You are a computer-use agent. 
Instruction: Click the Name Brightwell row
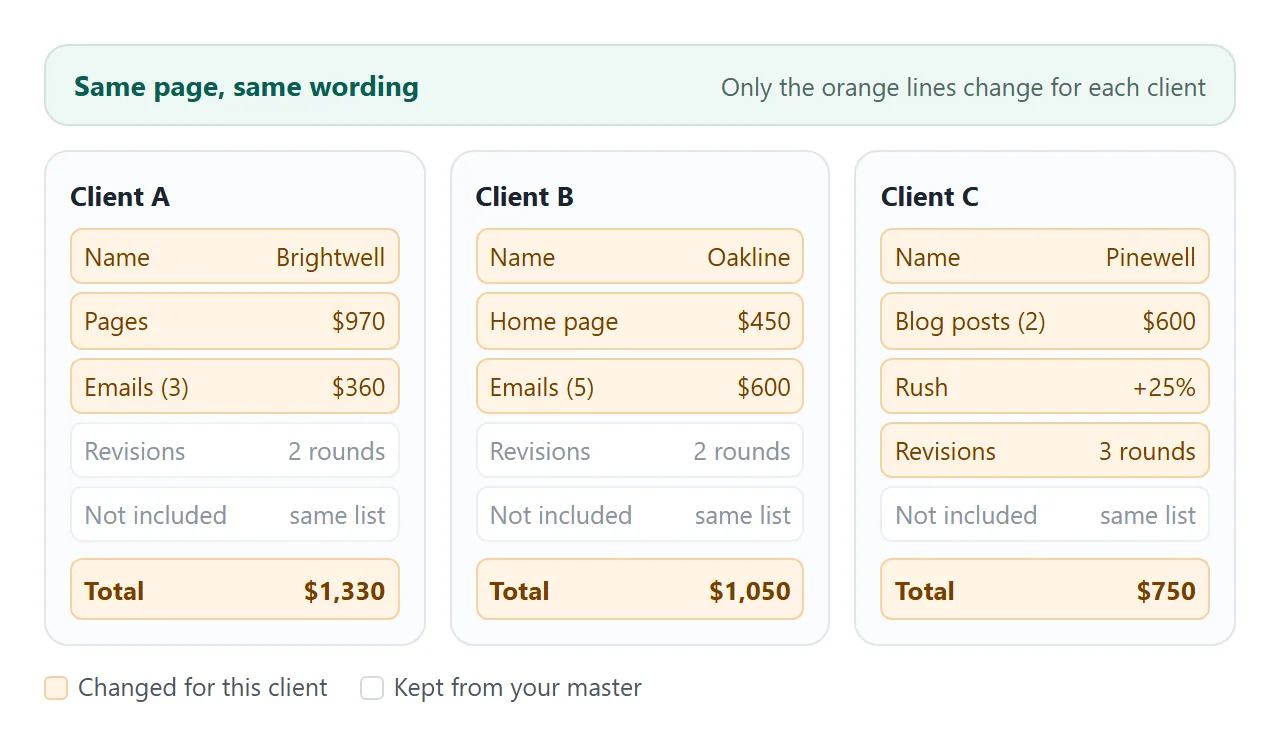tap(235, 257)
